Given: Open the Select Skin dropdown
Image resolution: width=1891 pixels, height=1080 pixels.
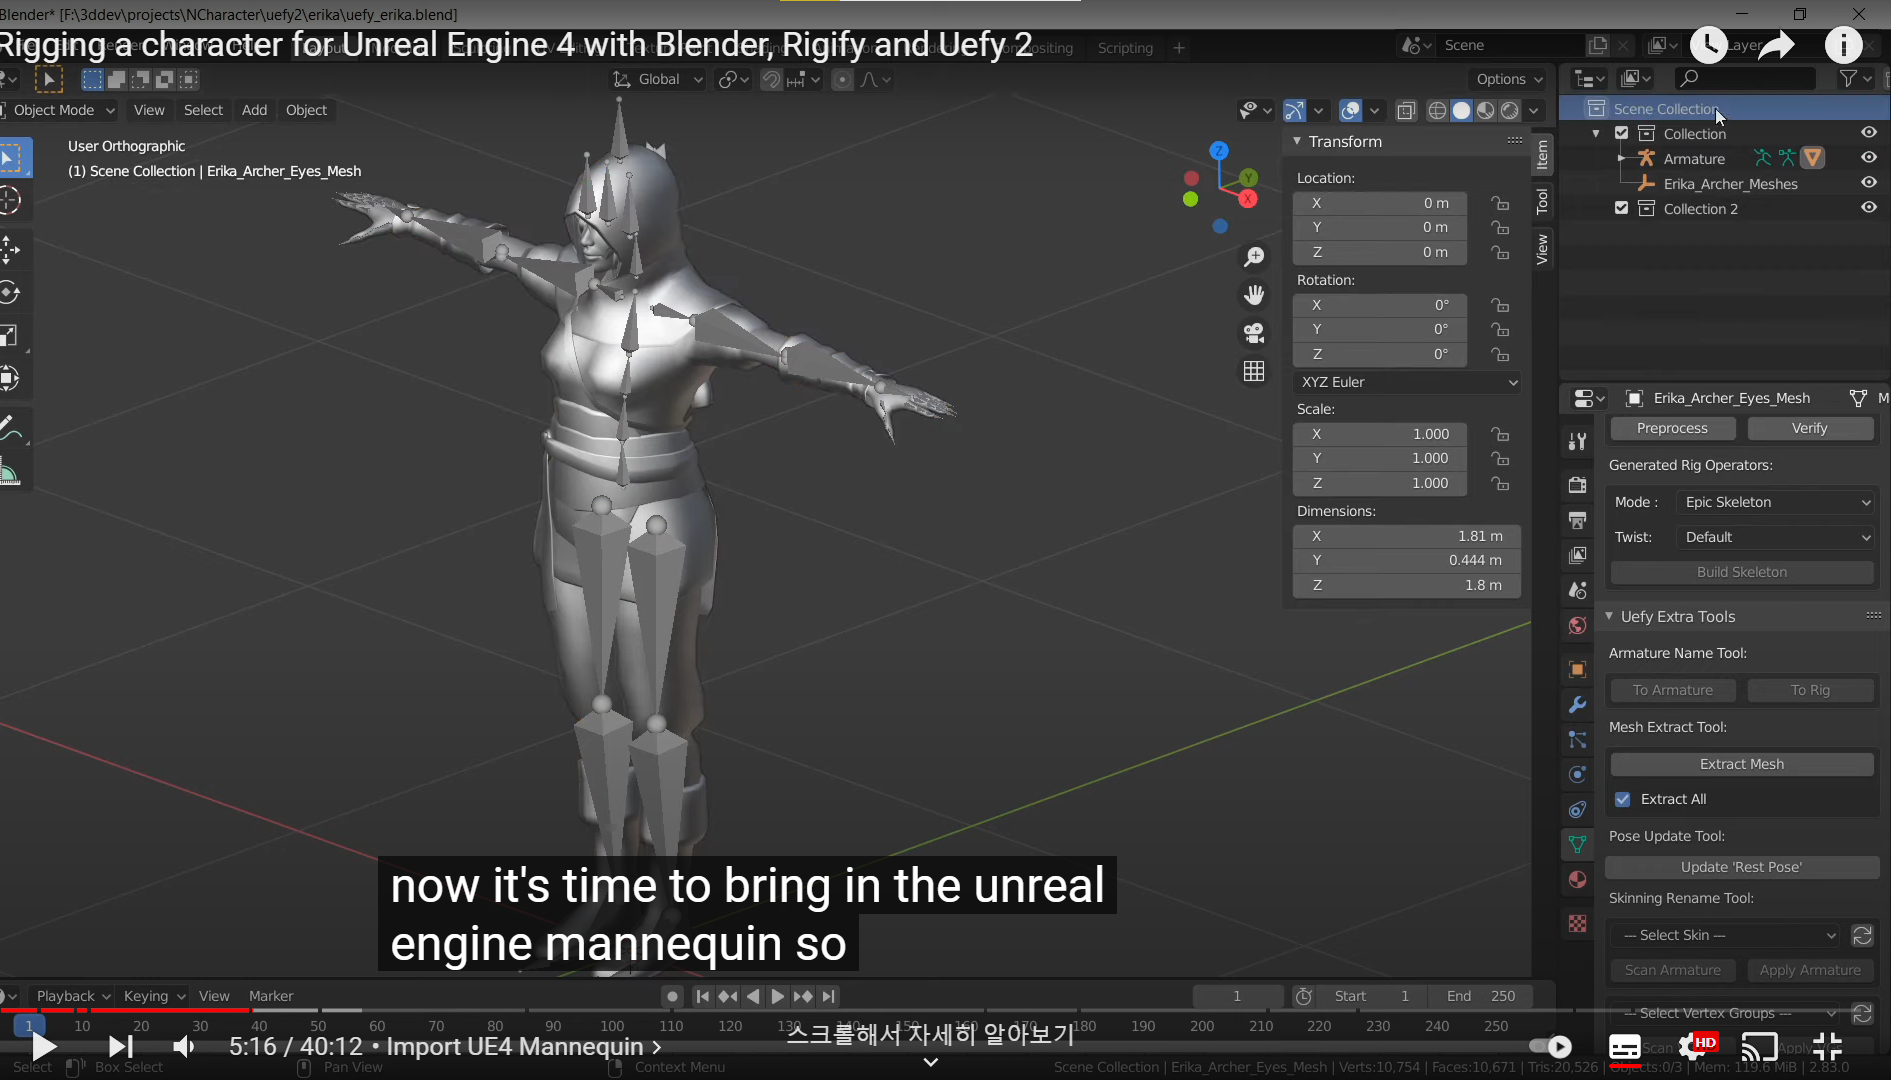Looking at the screenshot, I should 1725,935.
